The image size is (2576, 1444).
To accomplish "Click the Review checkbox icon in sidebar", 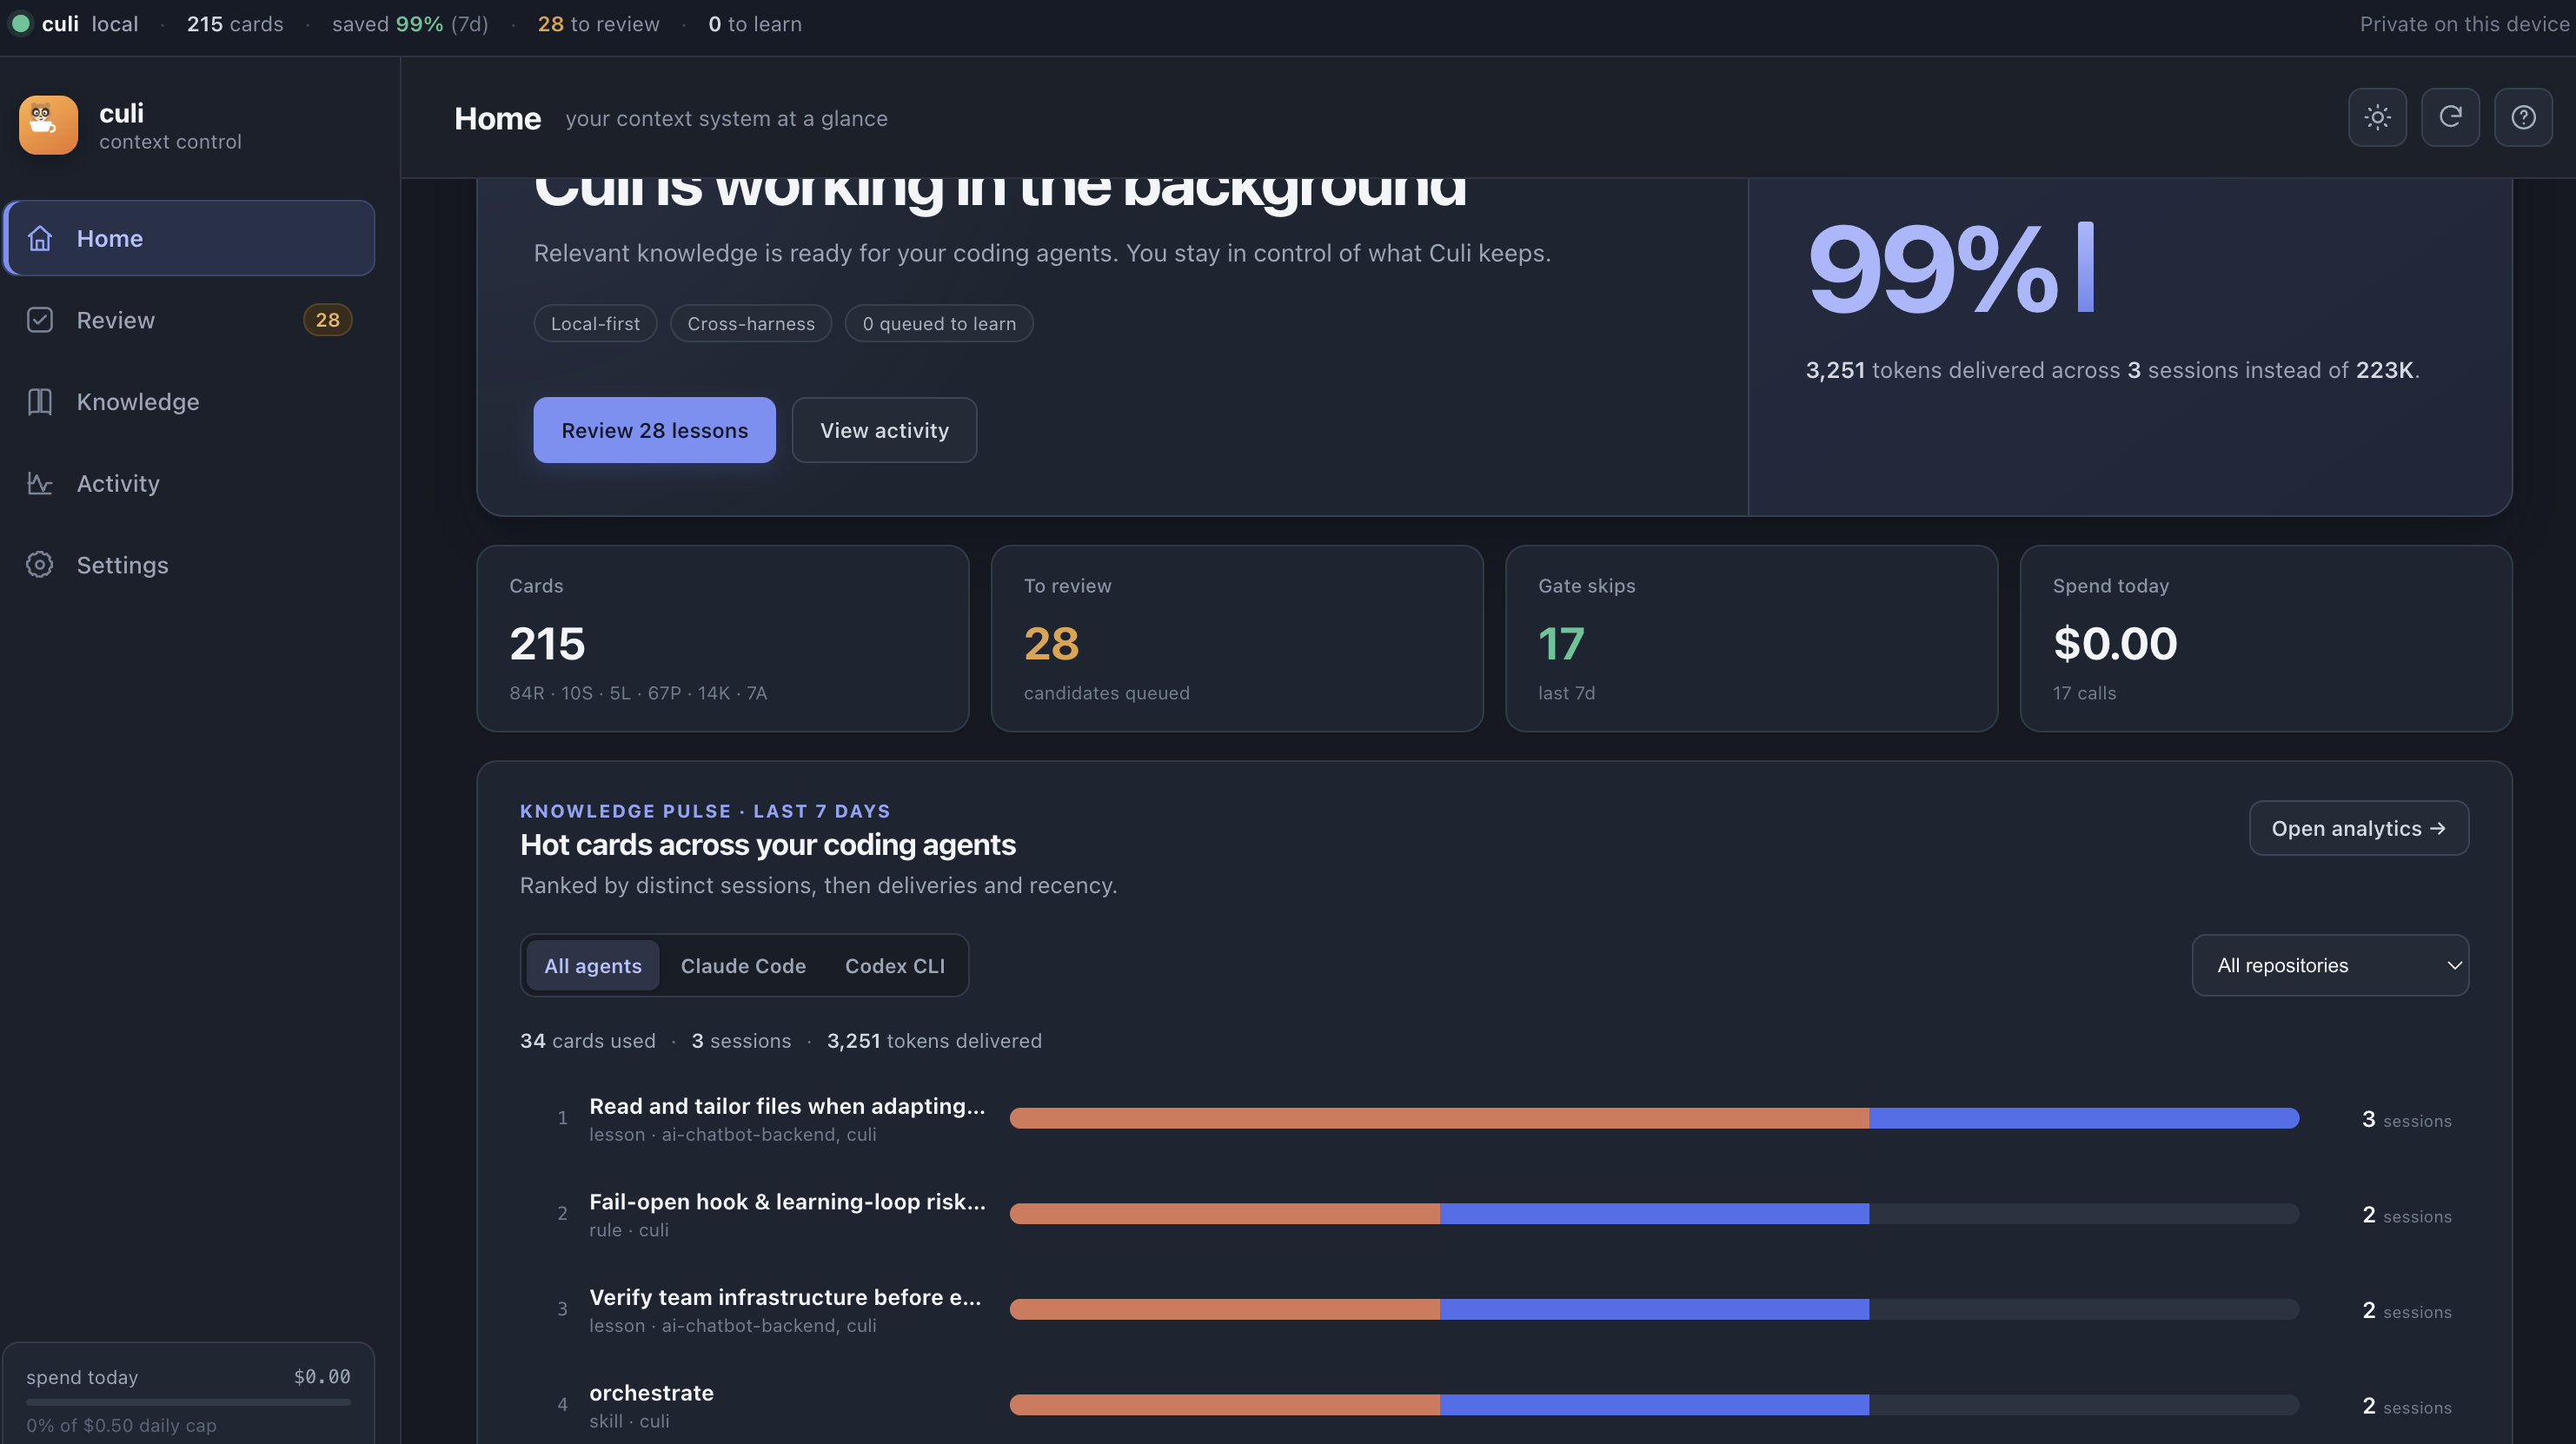I will tap(40, 320).
